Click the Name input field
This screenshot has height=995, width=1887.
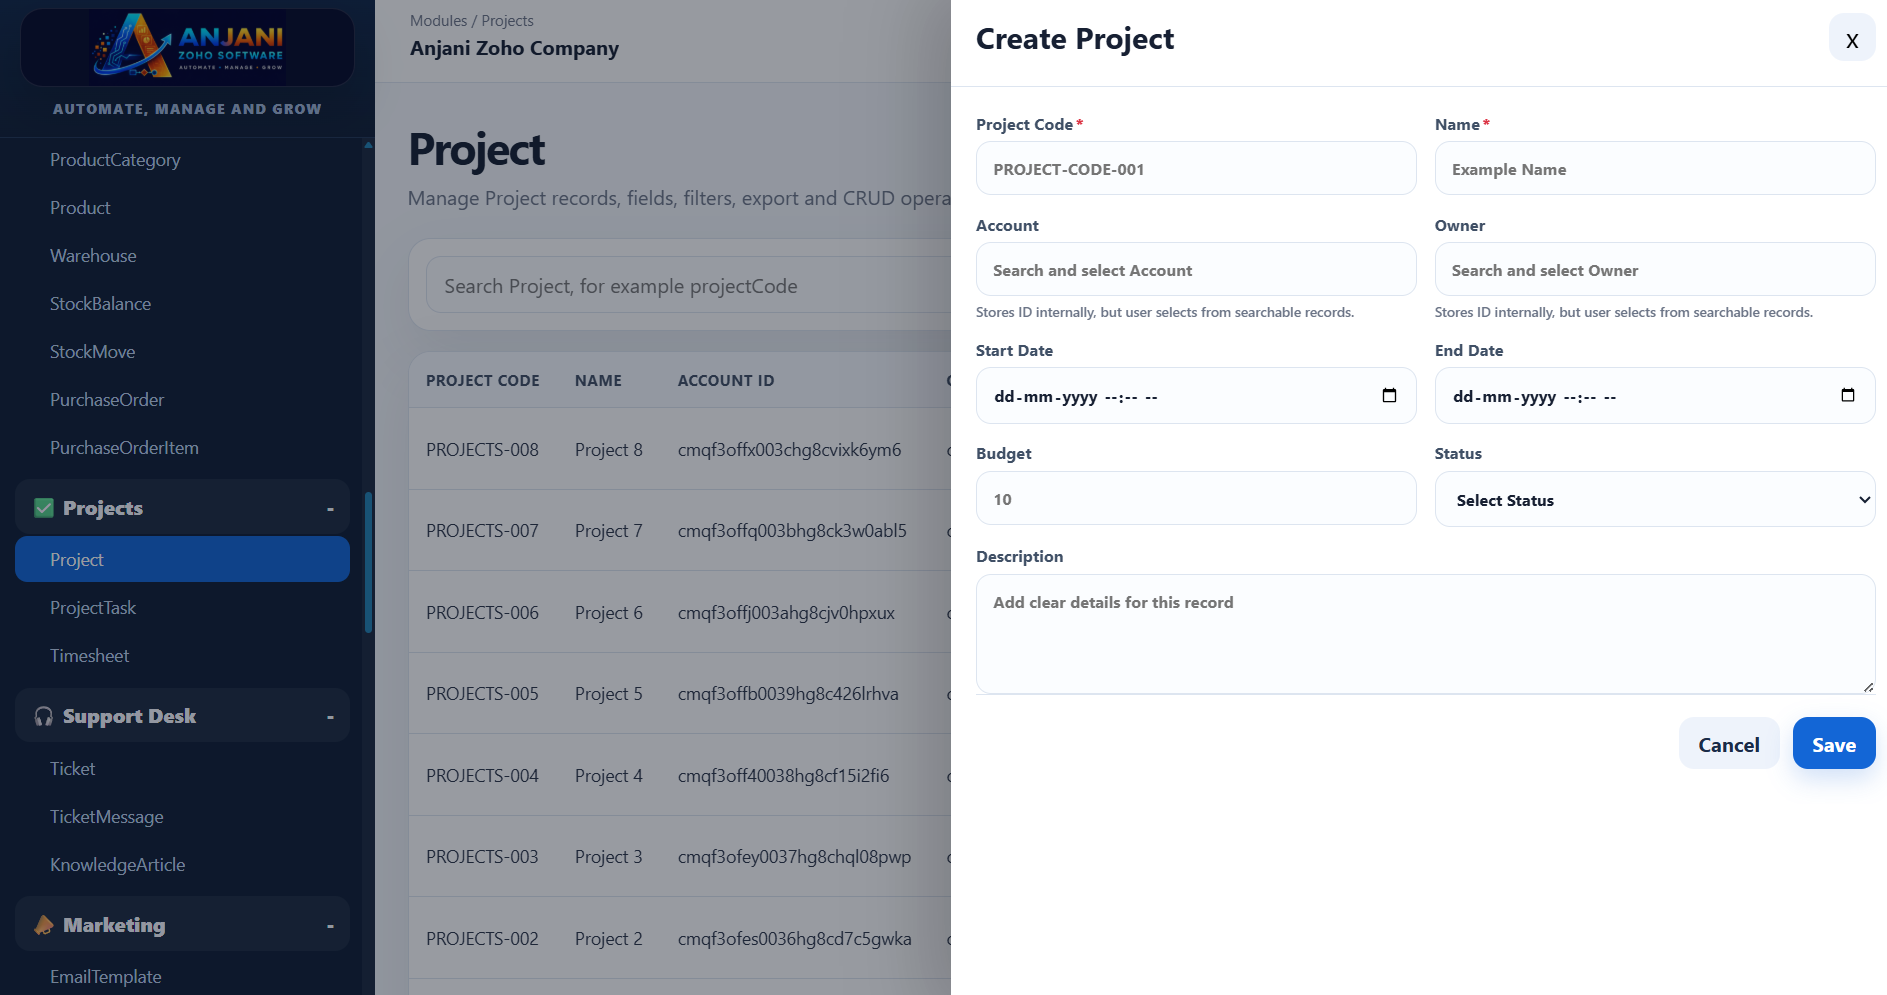1655,168
